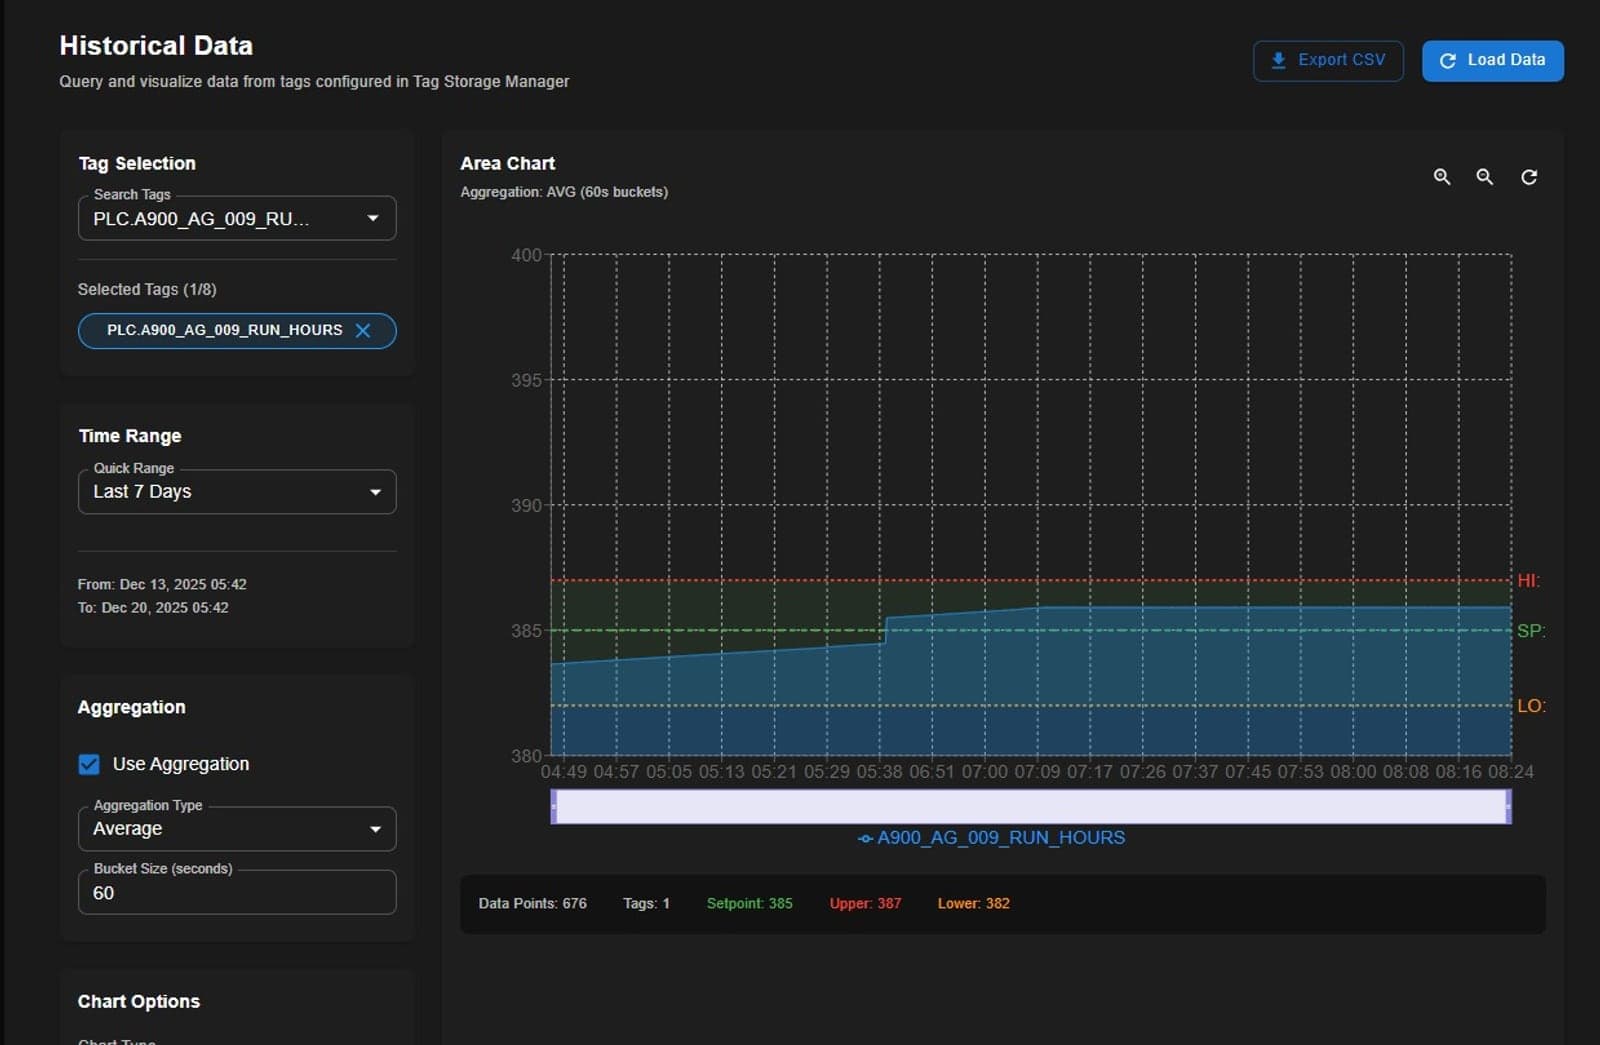Click the Export CSV button
The image size is (1600, 1045).
click(1328, 60)
